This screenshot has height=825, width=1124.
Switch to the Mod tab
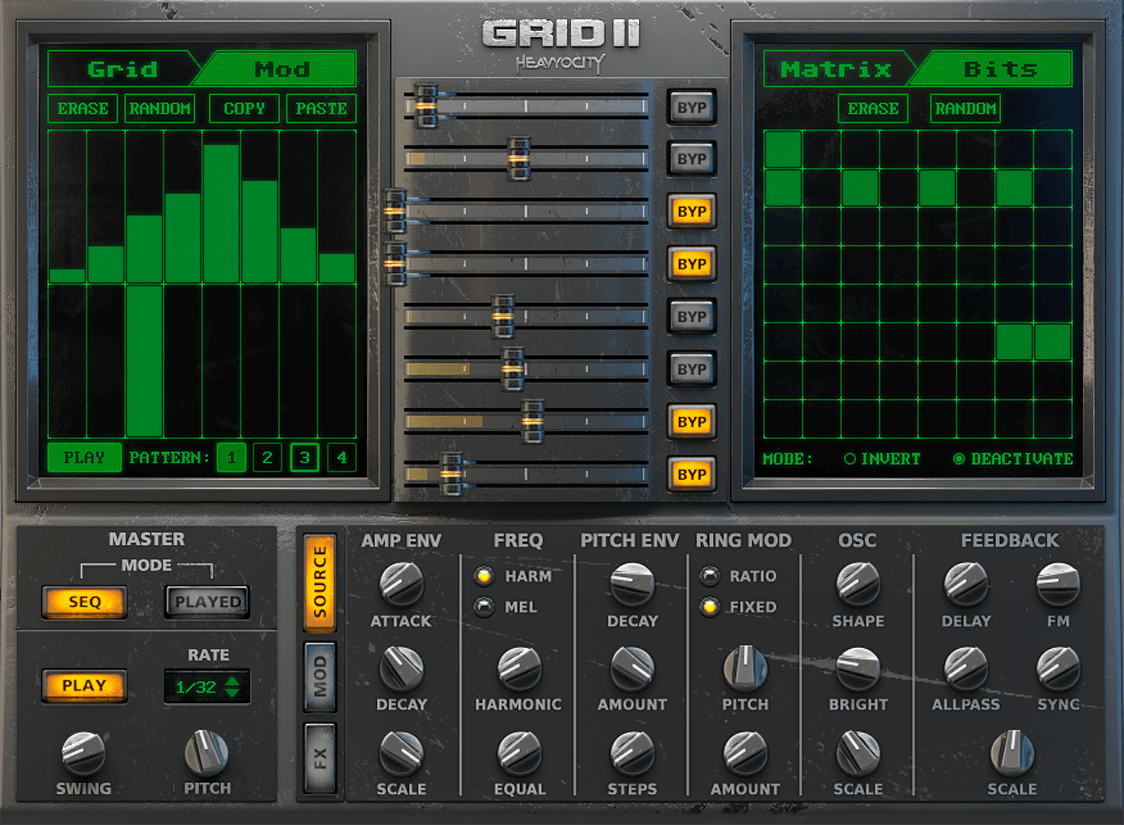click(x=281, y=69)
